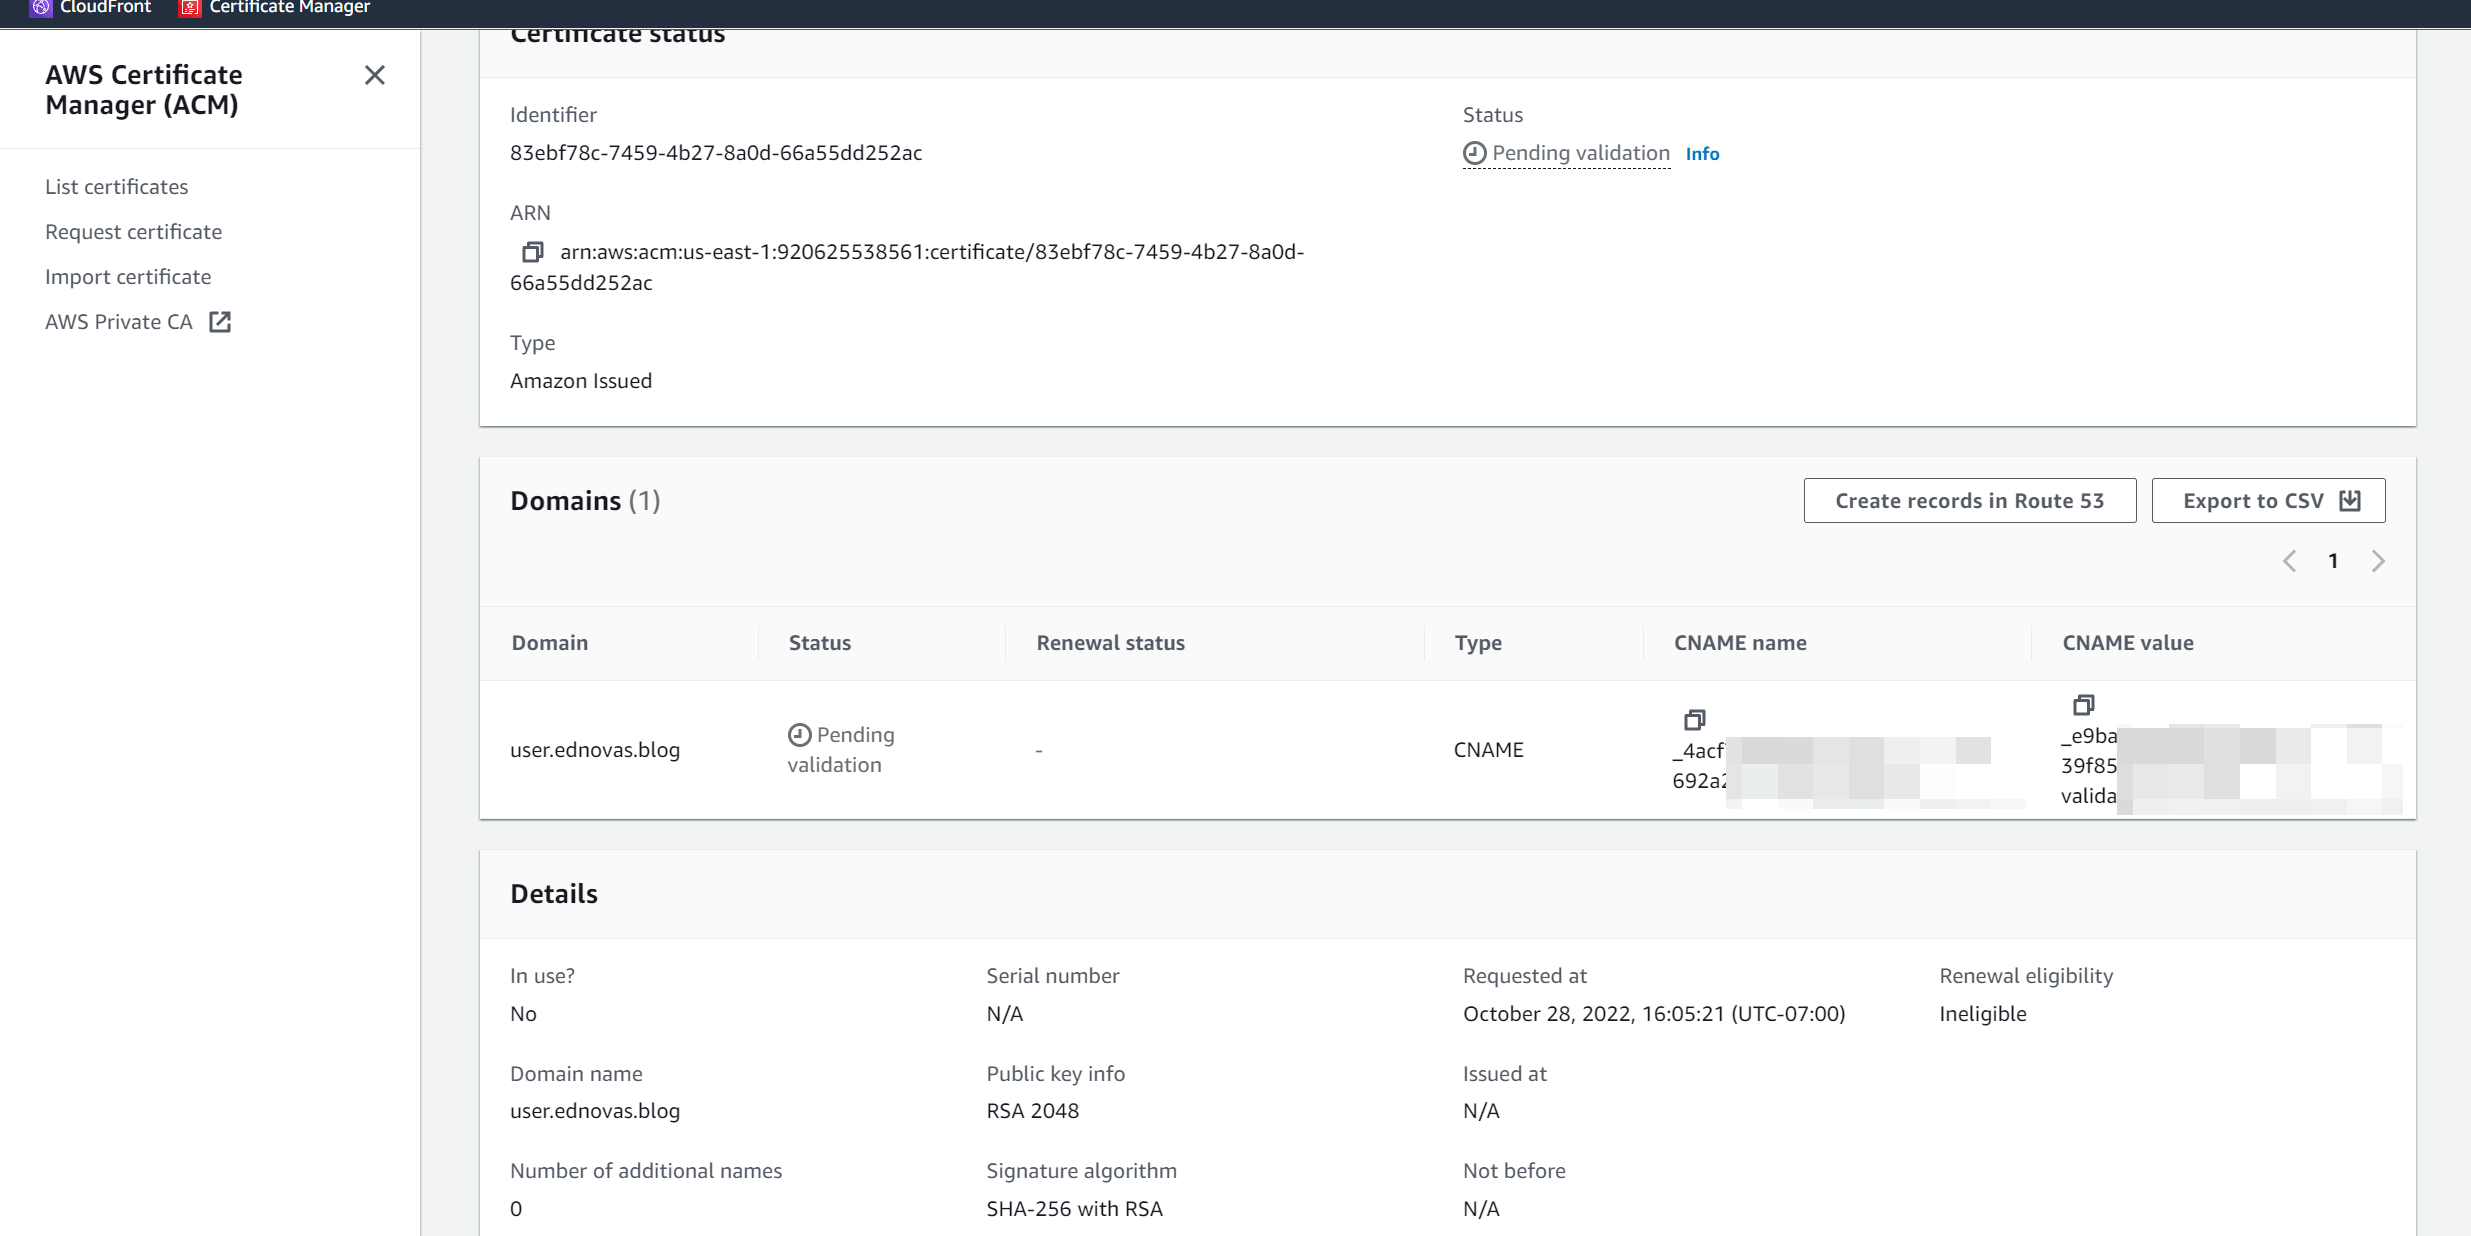Select page 1 in domains pagination
2471x1236 pixels.
point(2333,561)
